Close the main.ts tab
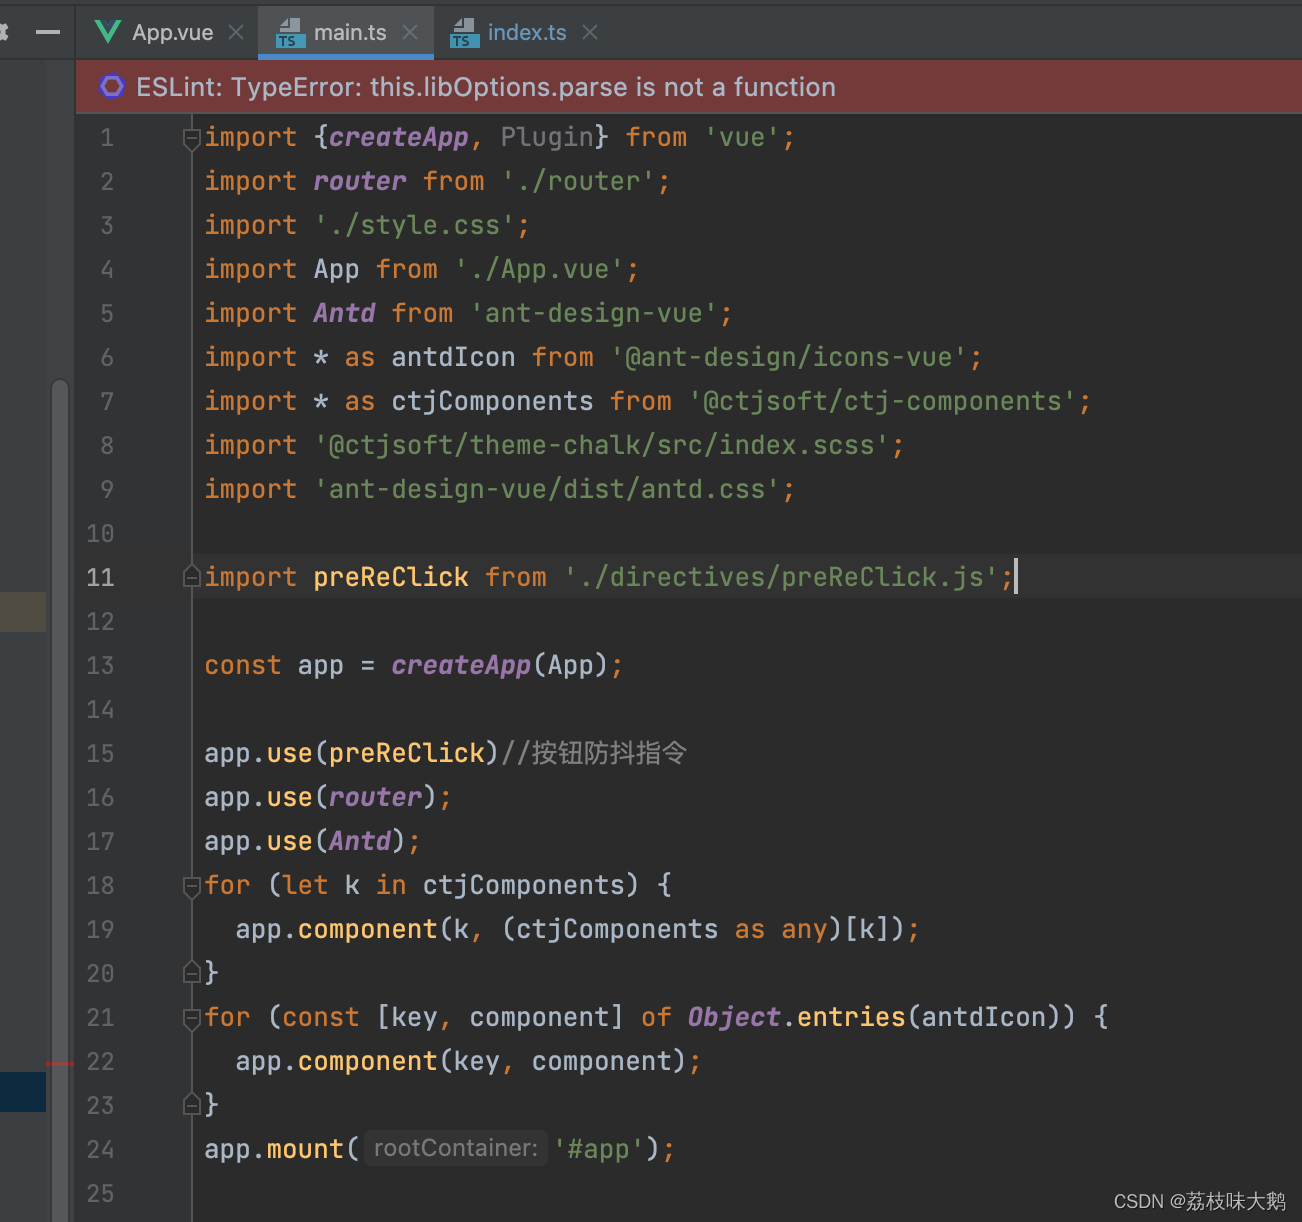Image resolution: width=1302 pixels, height=1222 pixels. (410, 32)
